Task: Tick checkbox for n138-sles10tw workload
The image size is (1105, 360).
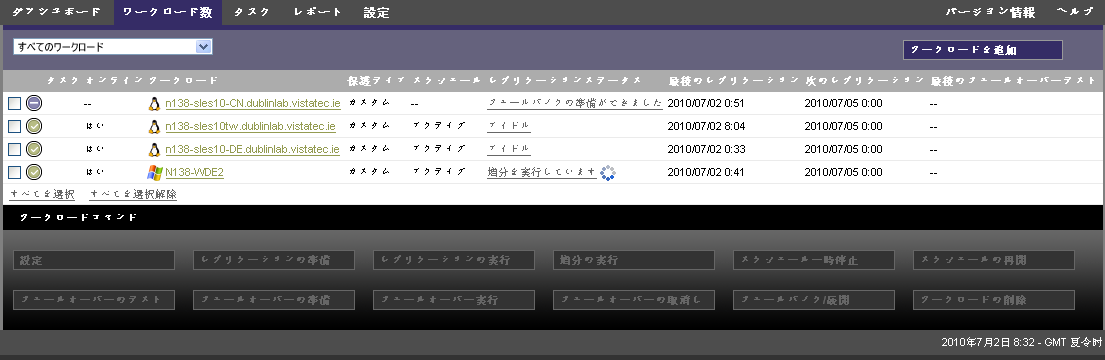Action: tap(14, 127)
